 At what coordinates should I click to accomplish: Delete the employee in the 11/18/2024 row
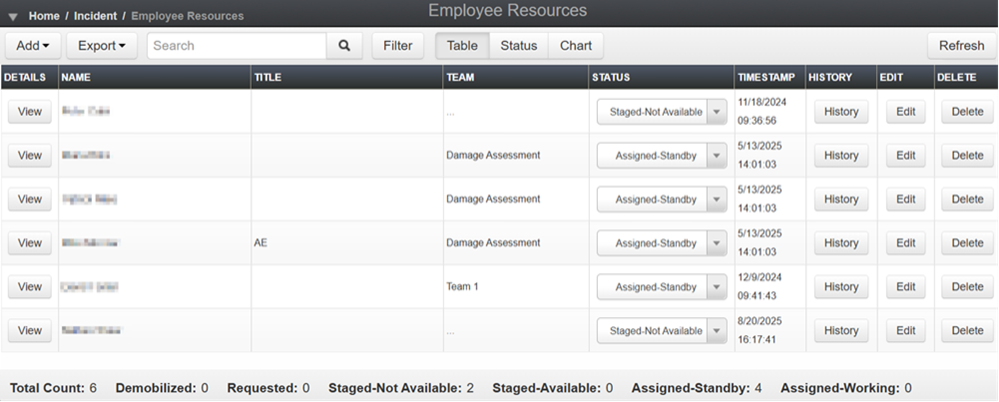point(967,111)
